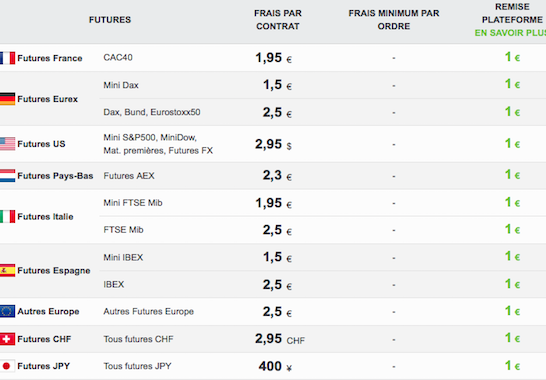Screen dimensions: 546x380
Task: Click the Japanese flag icon
Action: point(7,366)
